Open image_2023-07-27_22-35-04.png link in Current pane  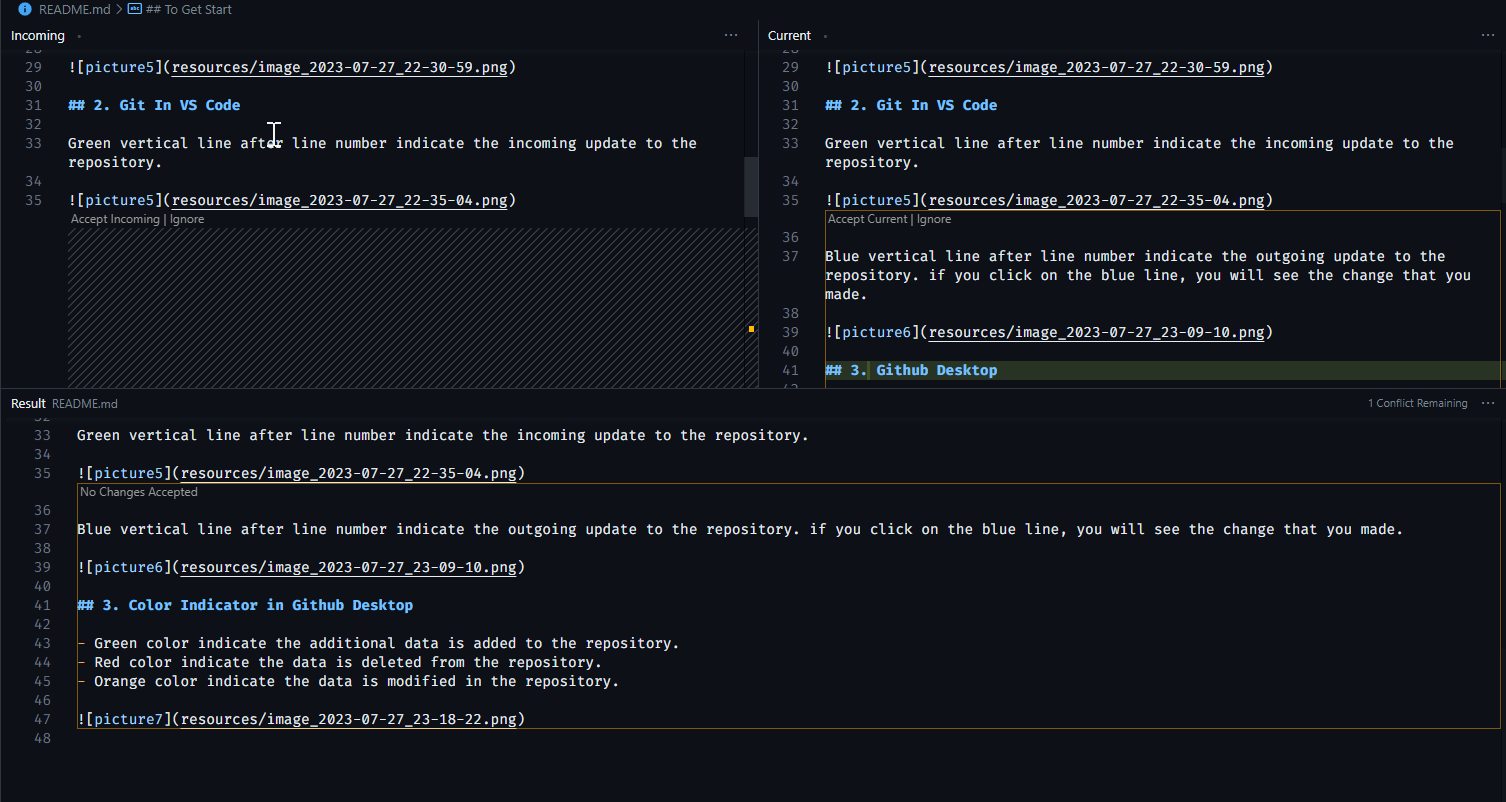coord(1096,200)
